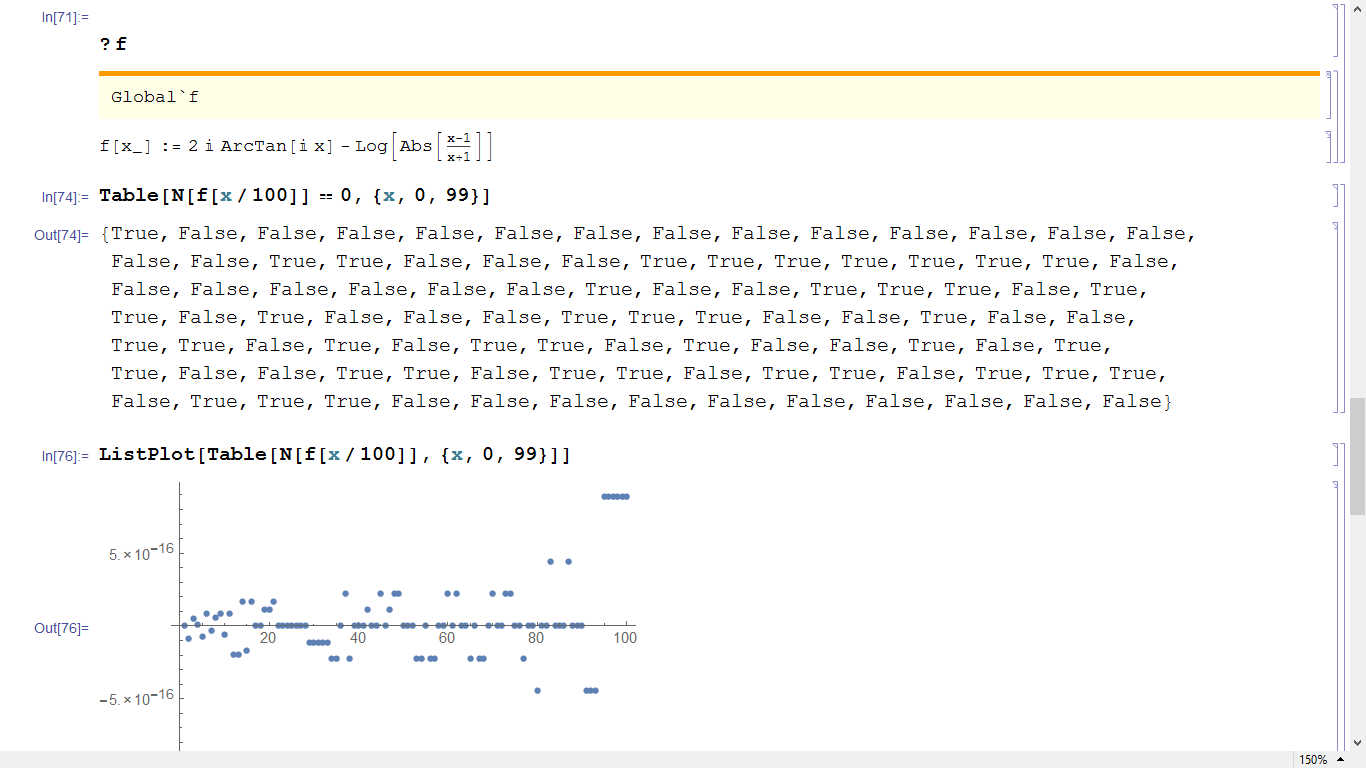
Task: Click the In[76]:= cell label
Action: click(65, 457)
